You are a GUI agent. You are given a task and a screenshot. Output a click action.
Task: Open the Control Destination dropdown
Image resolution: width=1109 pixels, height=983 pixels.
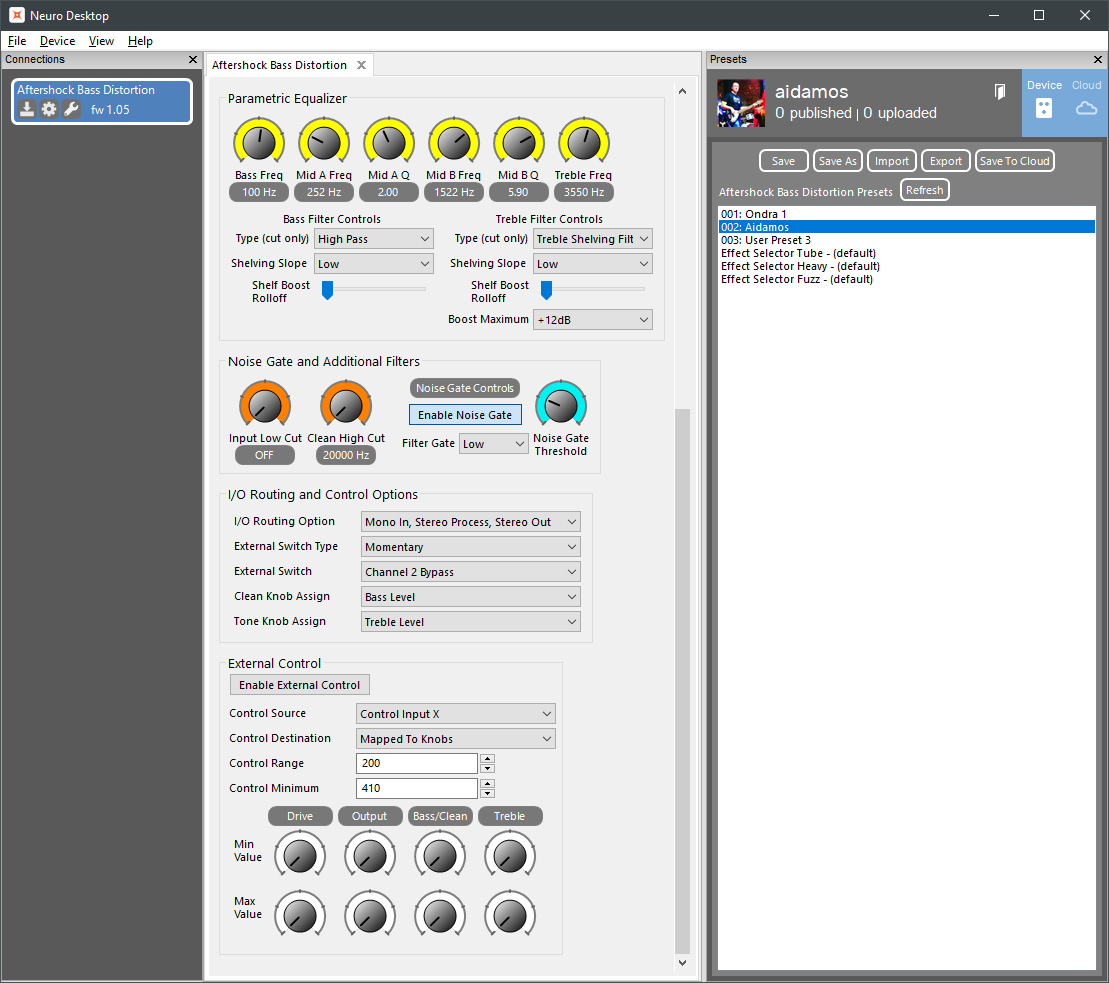click(455, 739)
